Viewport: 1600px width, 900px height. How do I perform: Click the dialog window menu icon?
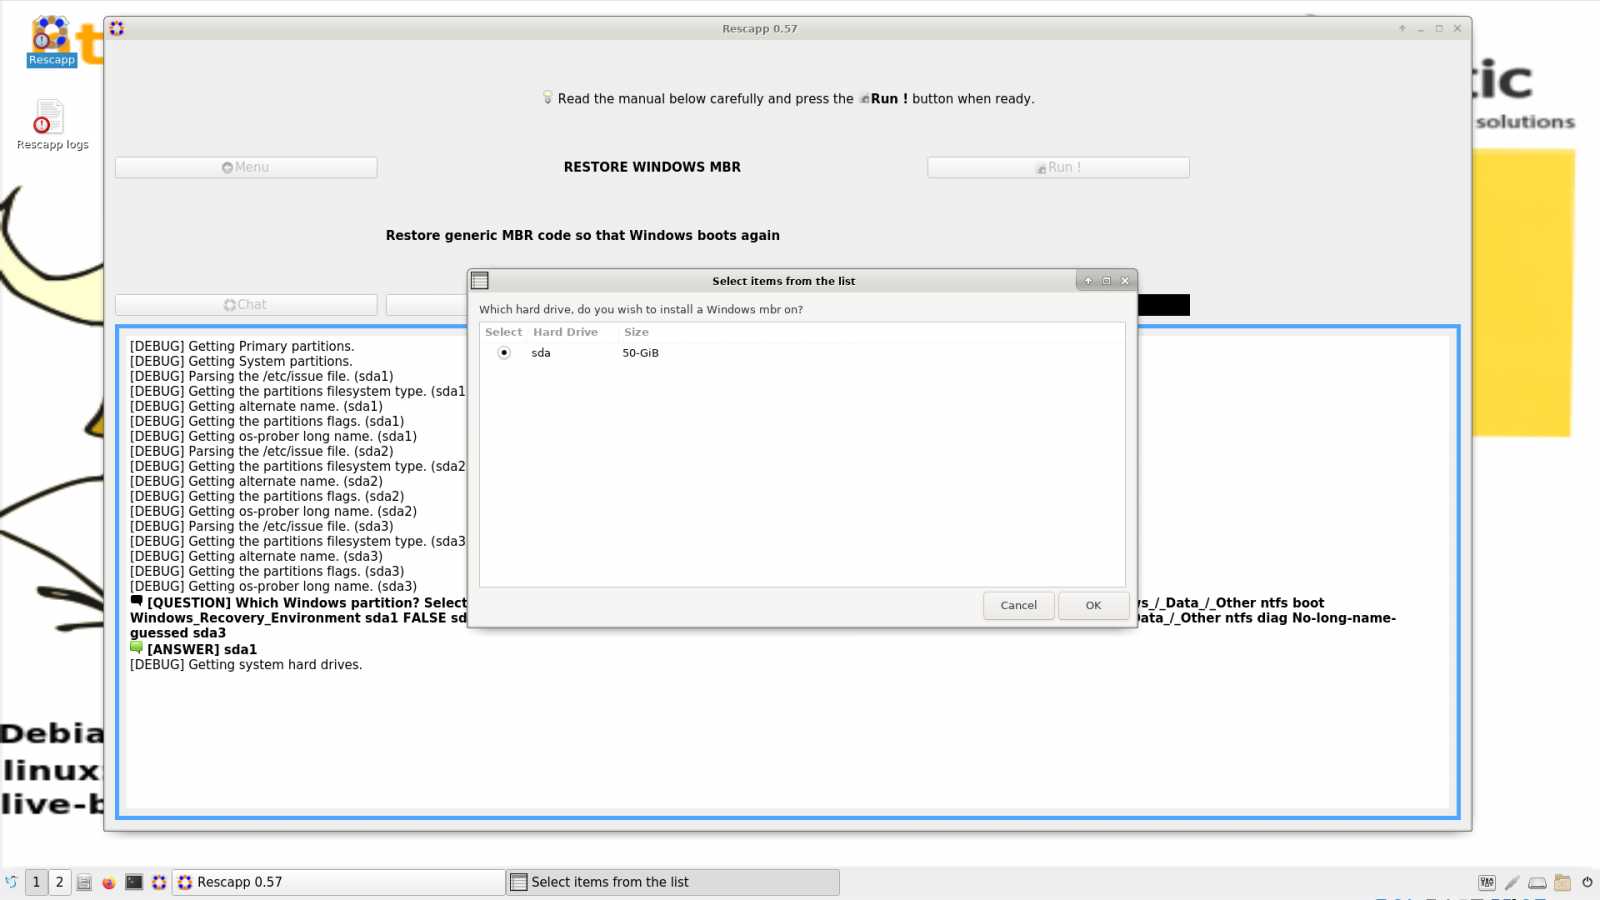[x=480, y=281]
